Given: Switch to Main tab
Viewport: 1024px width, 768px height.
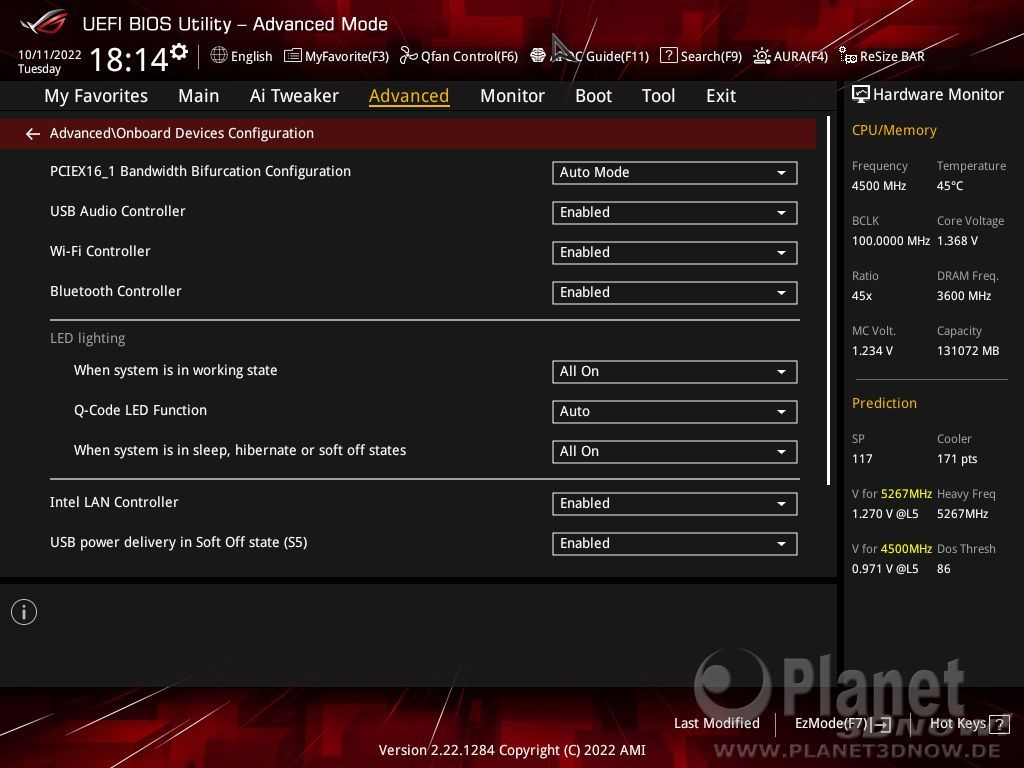Looking at the screenshot, I should (199, 96).
